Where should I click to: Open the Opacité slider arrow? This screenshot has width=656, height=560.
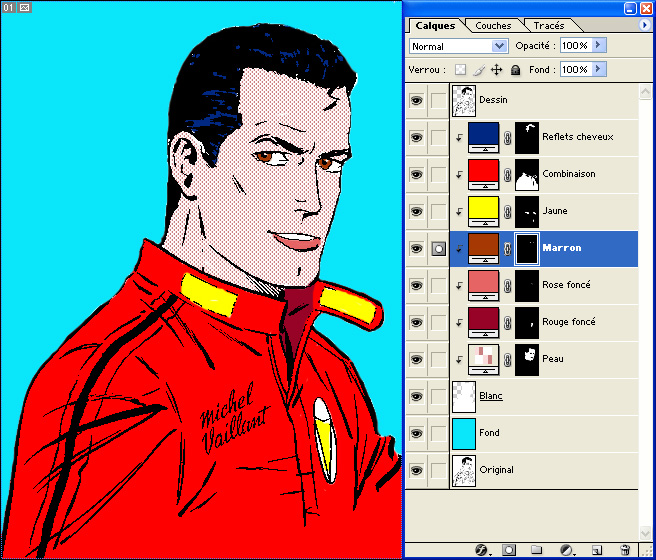pyautogui.click(x=598, y=45)
